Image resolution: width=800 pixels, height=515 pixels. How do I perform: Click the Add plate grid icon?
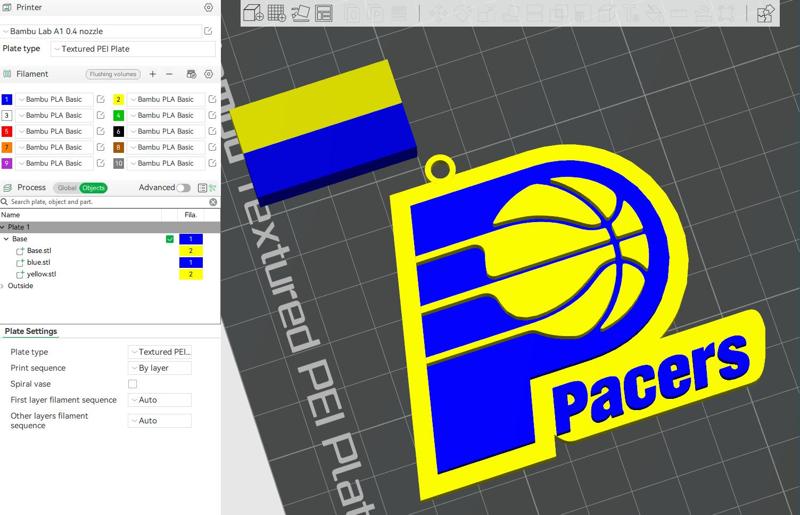pyautogui.click(x=277, y=13)
